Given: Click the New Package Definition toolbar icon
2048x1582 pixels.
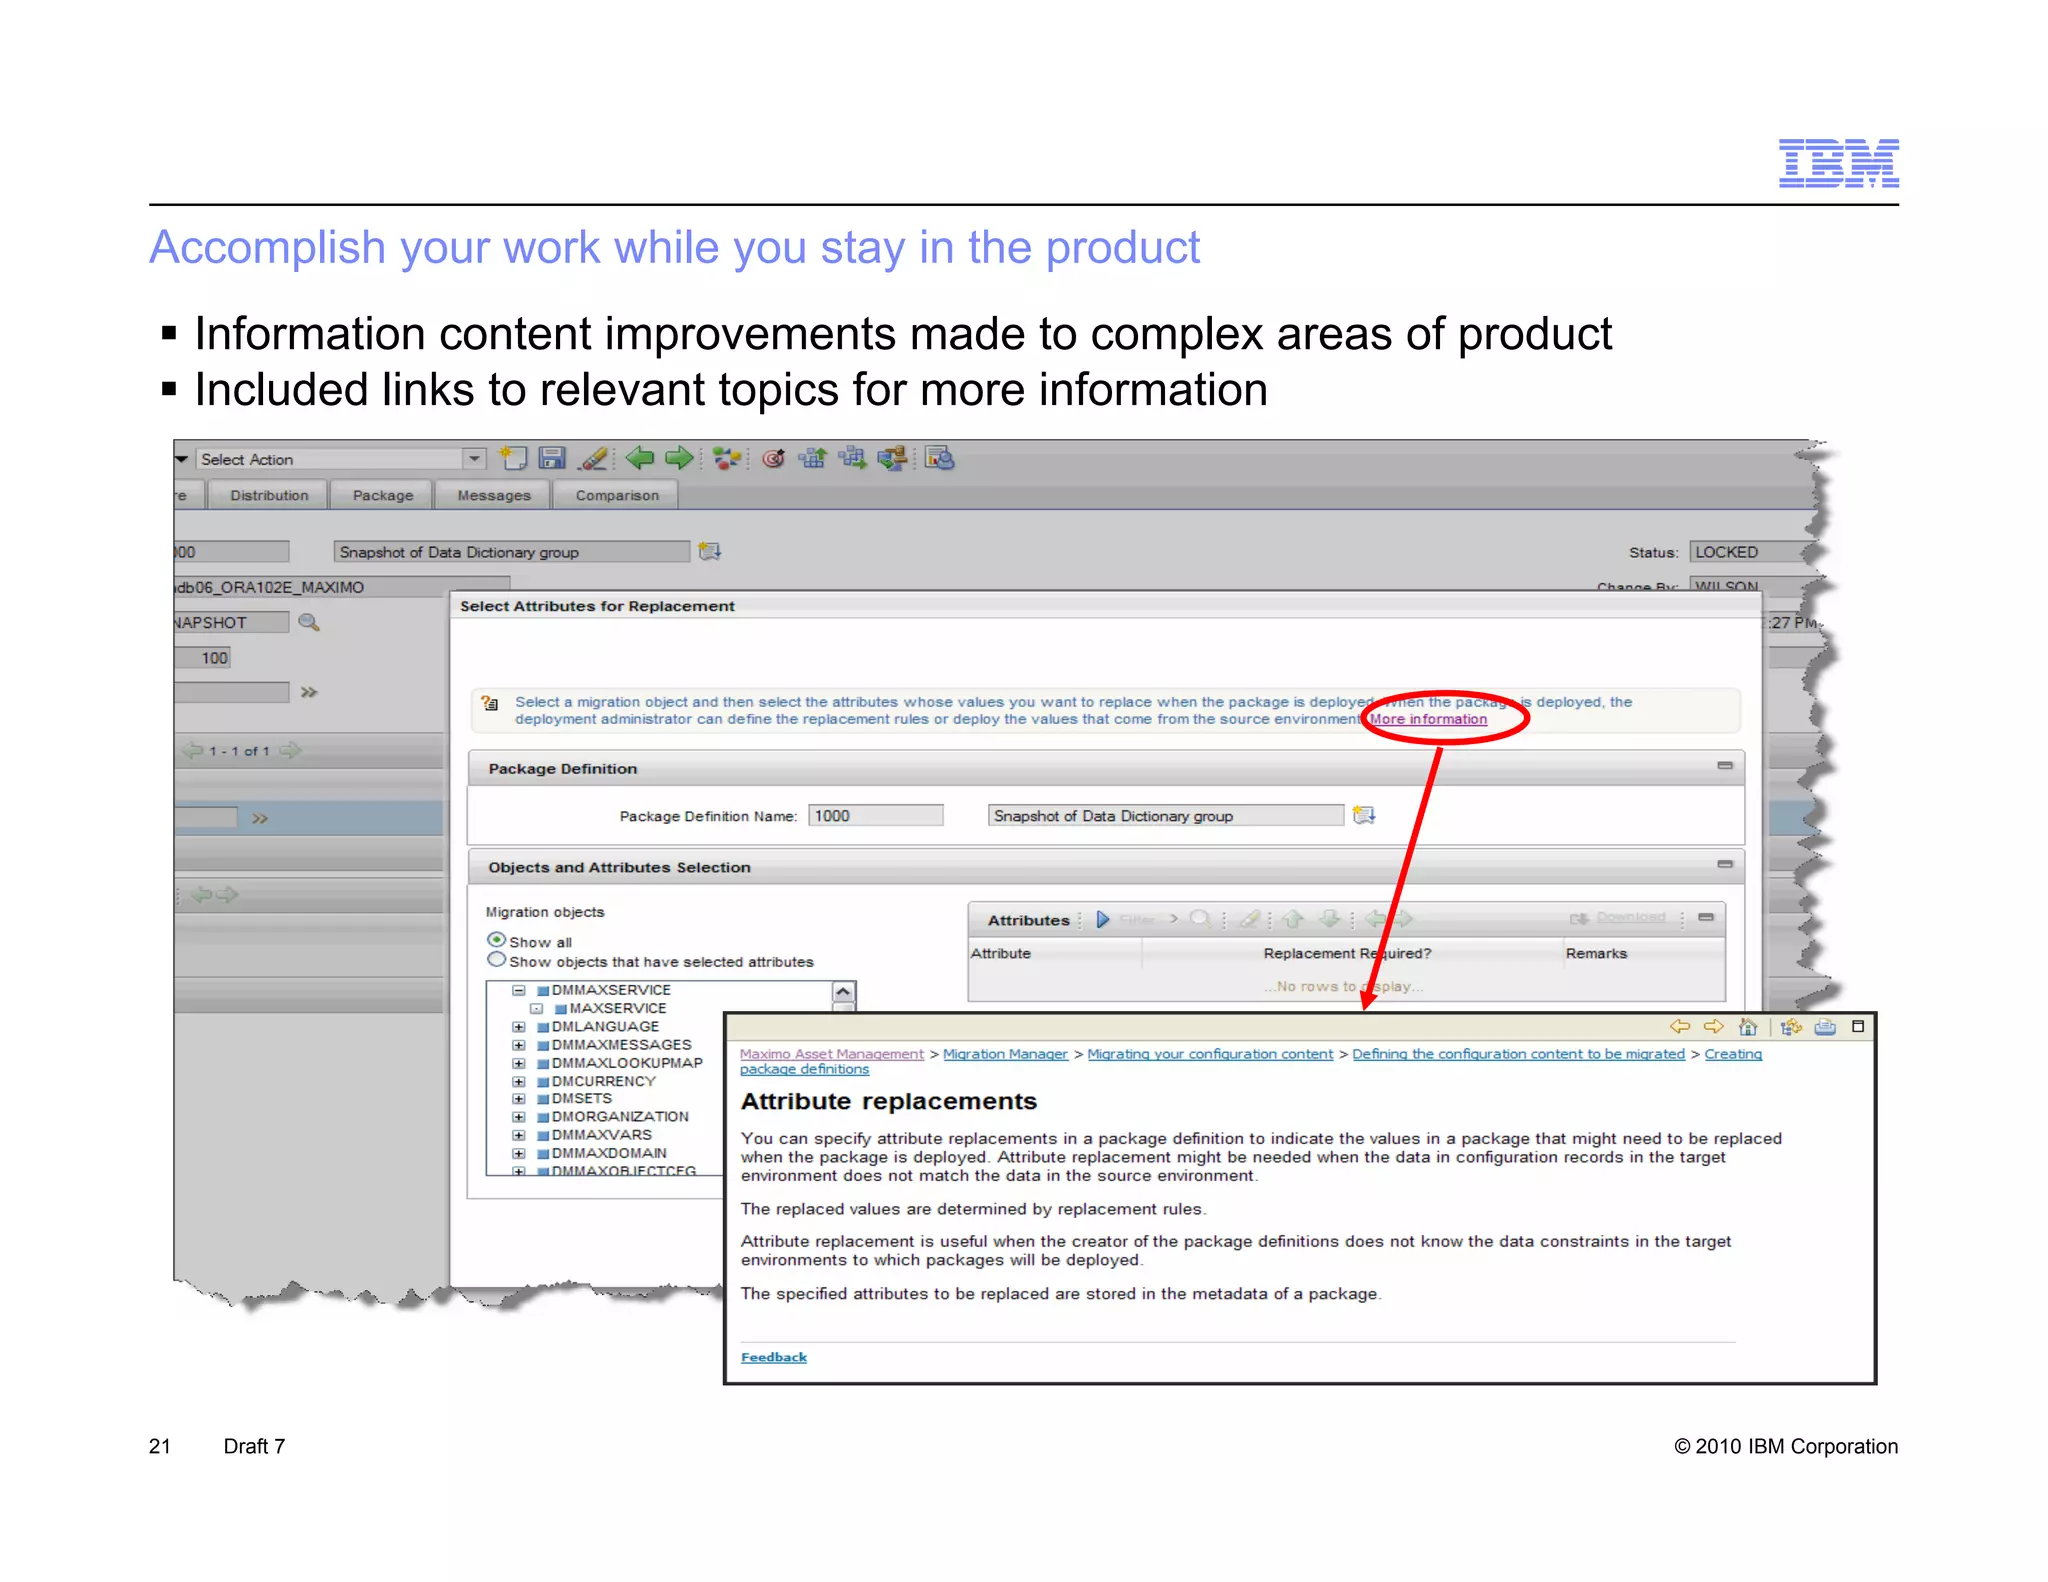Looking at the screenshot, I should 513,459.
